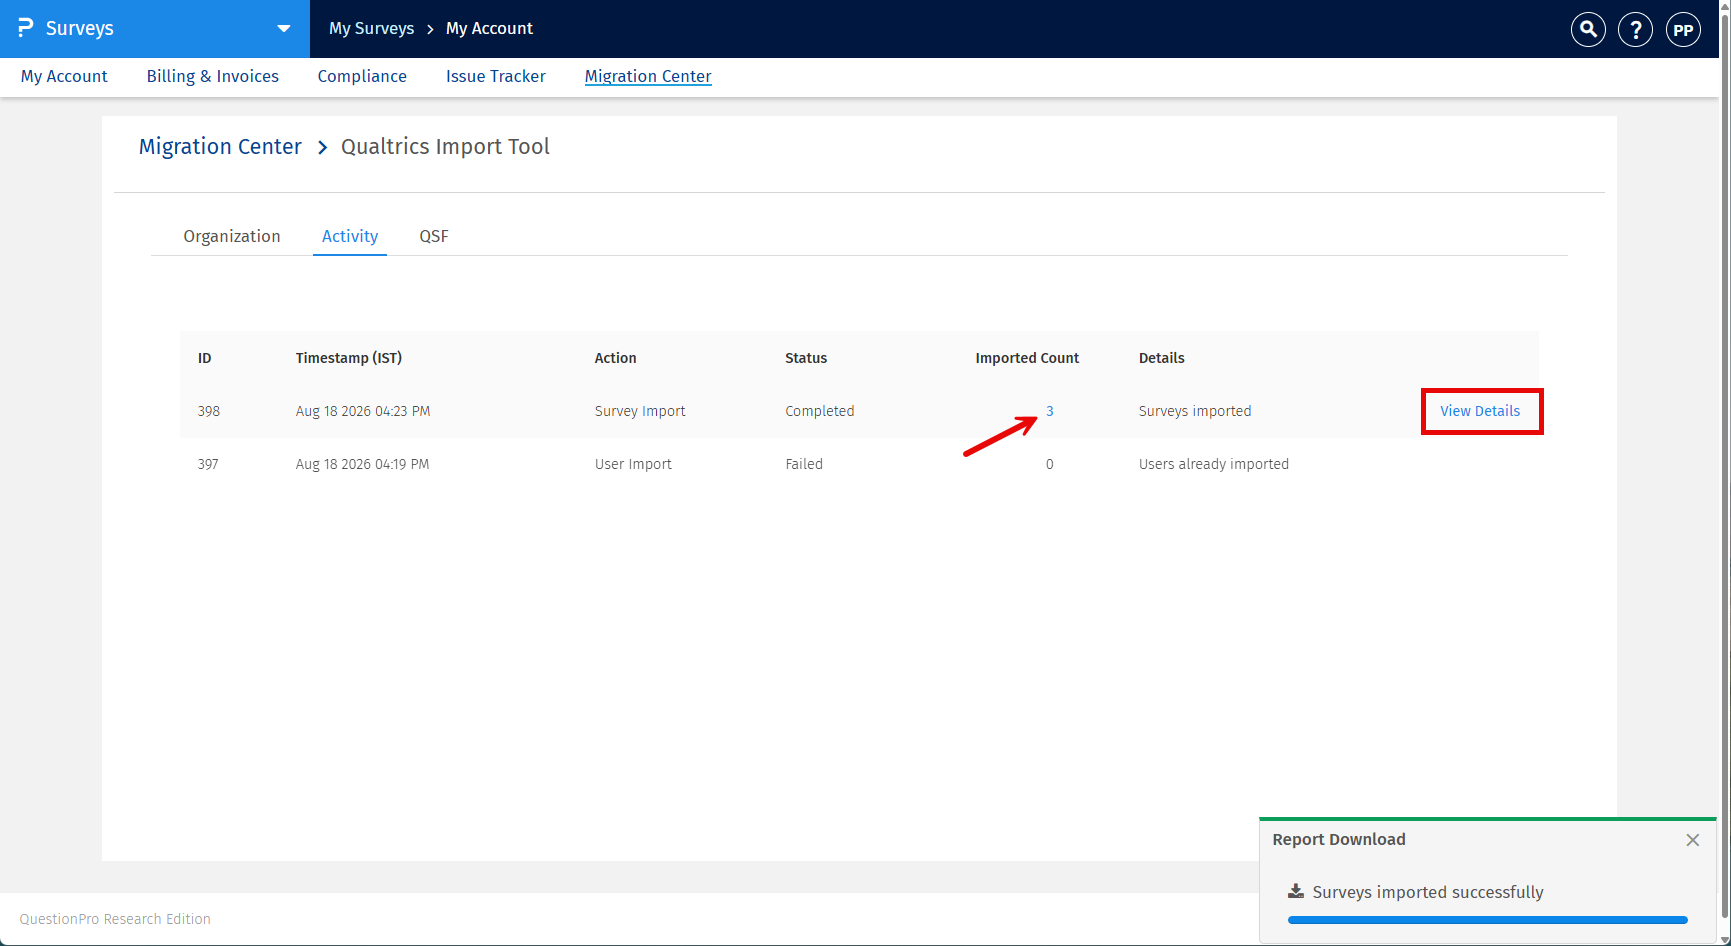Image resolution: width=1731 pixels, height=946 pixels.
Task: Click View Details for Survey Import
Action: pos(1480,411)
